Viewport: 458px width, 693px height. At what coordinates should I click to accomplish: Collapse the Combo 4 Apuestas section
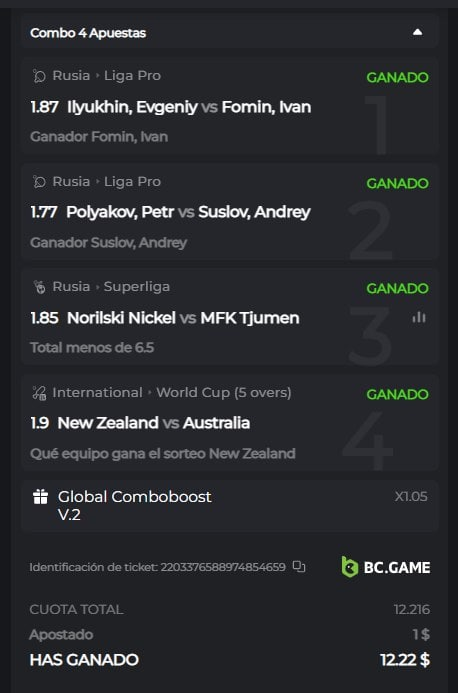click(417, 32)
